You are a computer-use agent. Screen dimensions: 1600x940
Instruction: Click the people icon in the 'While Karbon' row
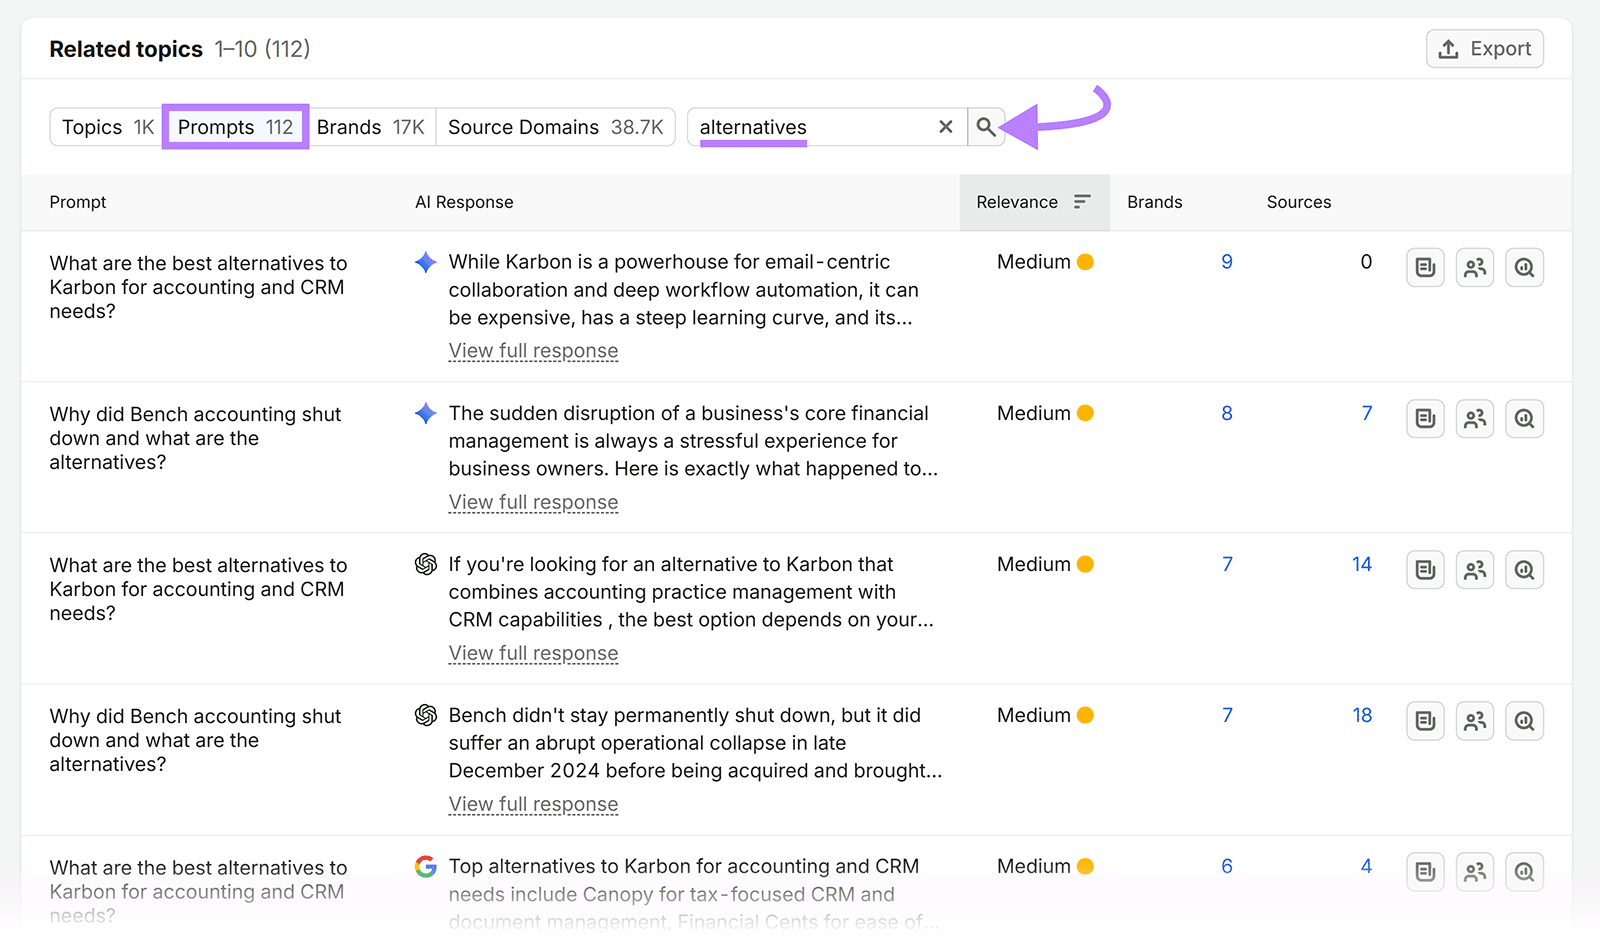point(1475,268)
